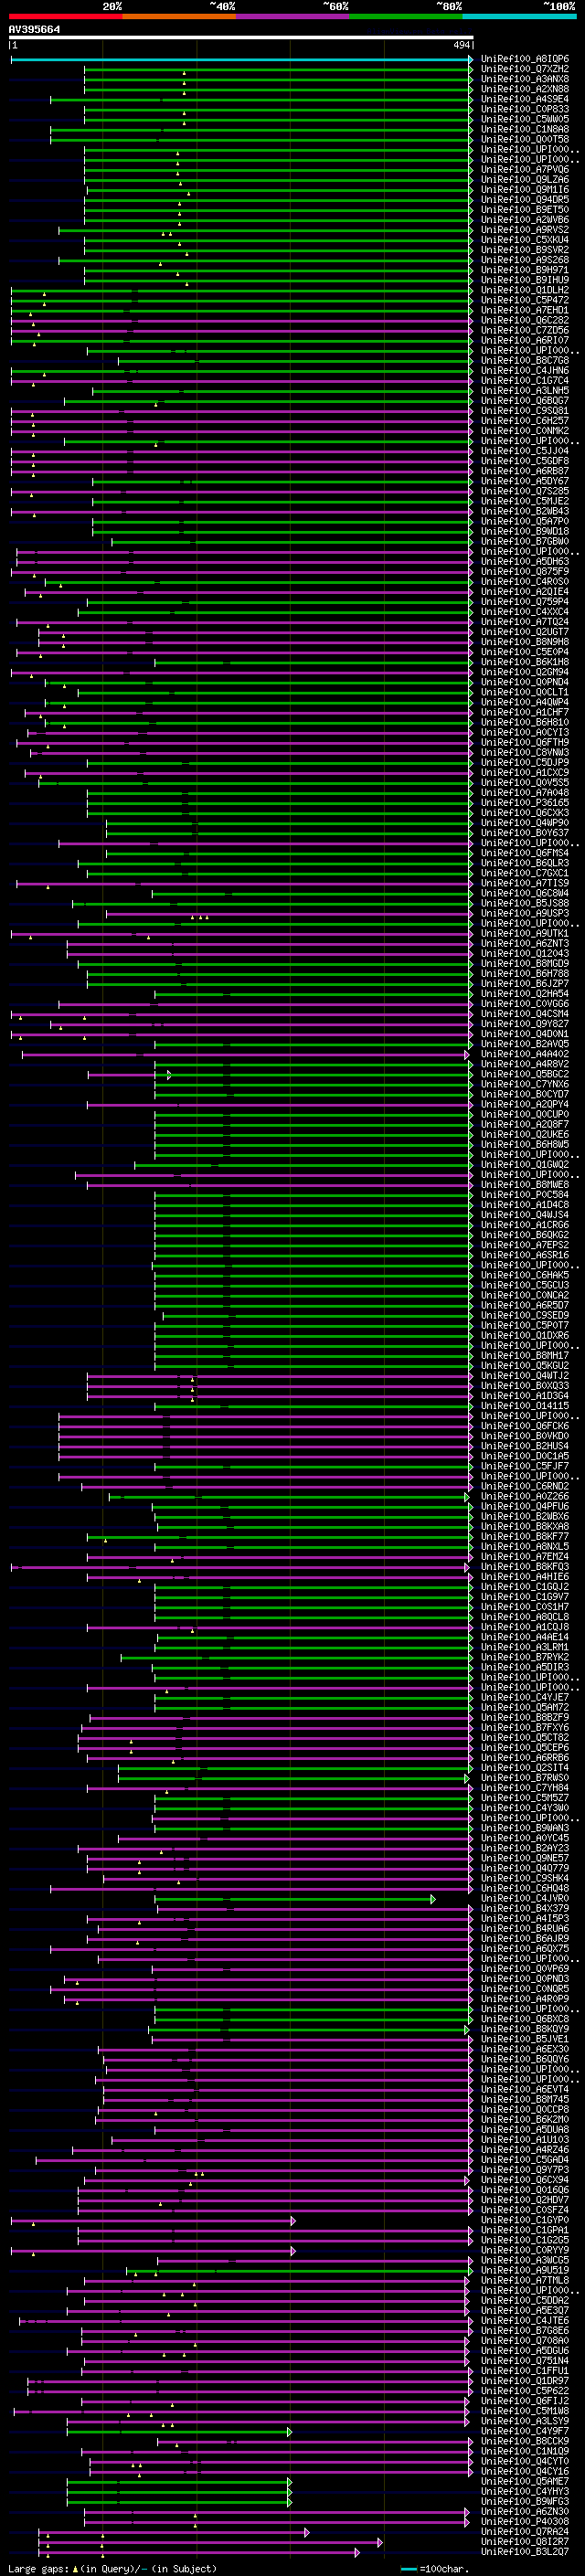The width and height of the screenshot is (585, 2576).
Task: Select the UniRef100_Q94DR5 label
Action: tap(525, 200)
